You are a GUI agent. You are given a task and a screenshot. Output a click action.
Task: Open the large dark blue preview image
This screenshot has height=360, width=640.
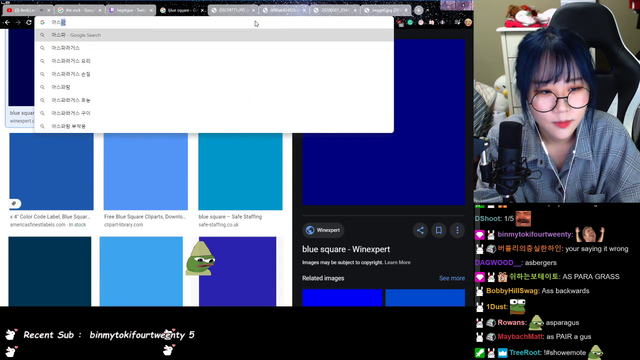click(x=384, y=122)
